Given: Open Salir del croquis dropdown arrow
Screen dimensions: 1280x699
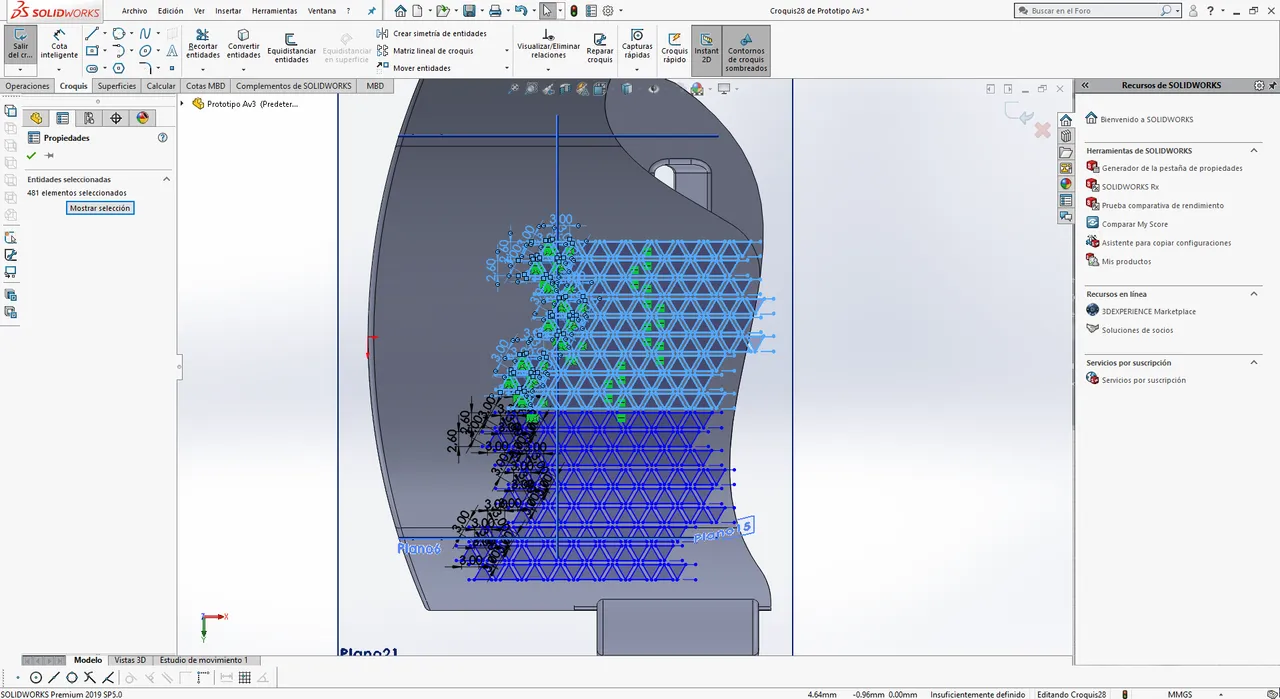Looking at the screenshot, I should pos(20,70).
